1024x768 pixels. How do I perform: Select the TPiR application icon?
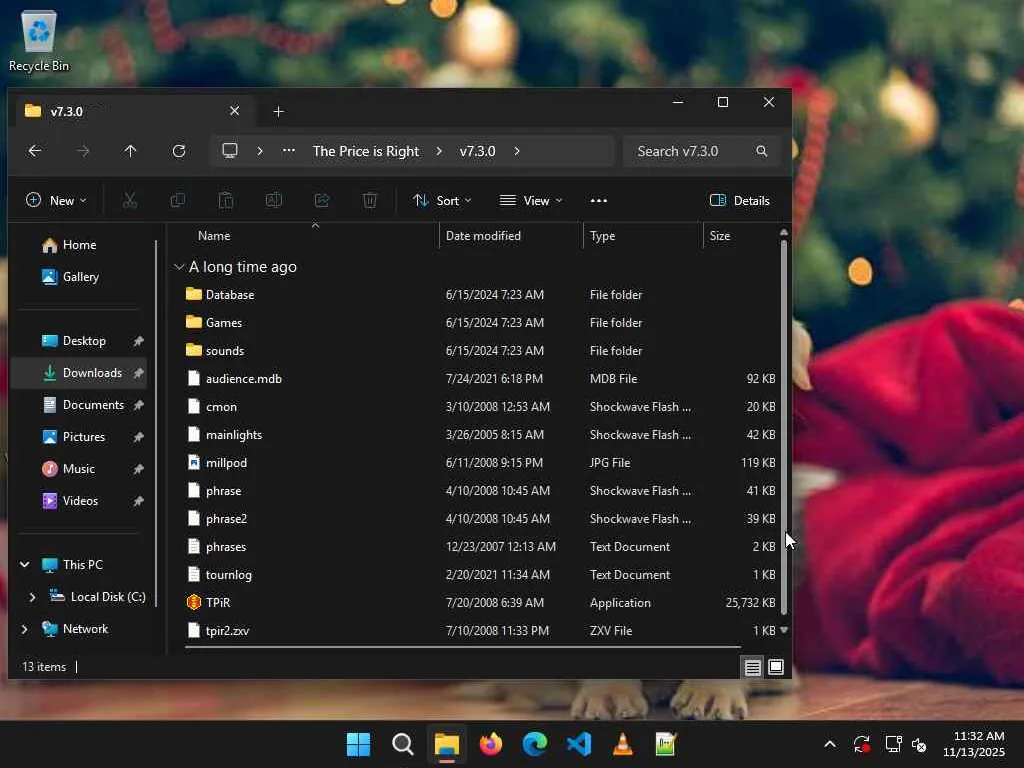[x=193, y=602]
